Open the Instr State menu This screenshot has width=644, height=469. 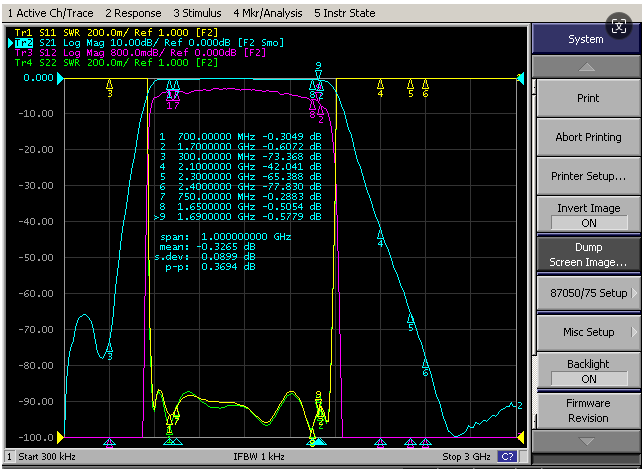coord(345,13)
